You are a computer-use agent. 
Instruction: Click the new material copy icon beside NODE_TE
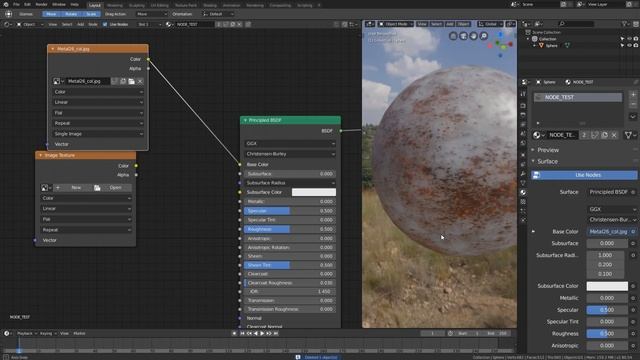pyautogui.click(x=604, y=135)
